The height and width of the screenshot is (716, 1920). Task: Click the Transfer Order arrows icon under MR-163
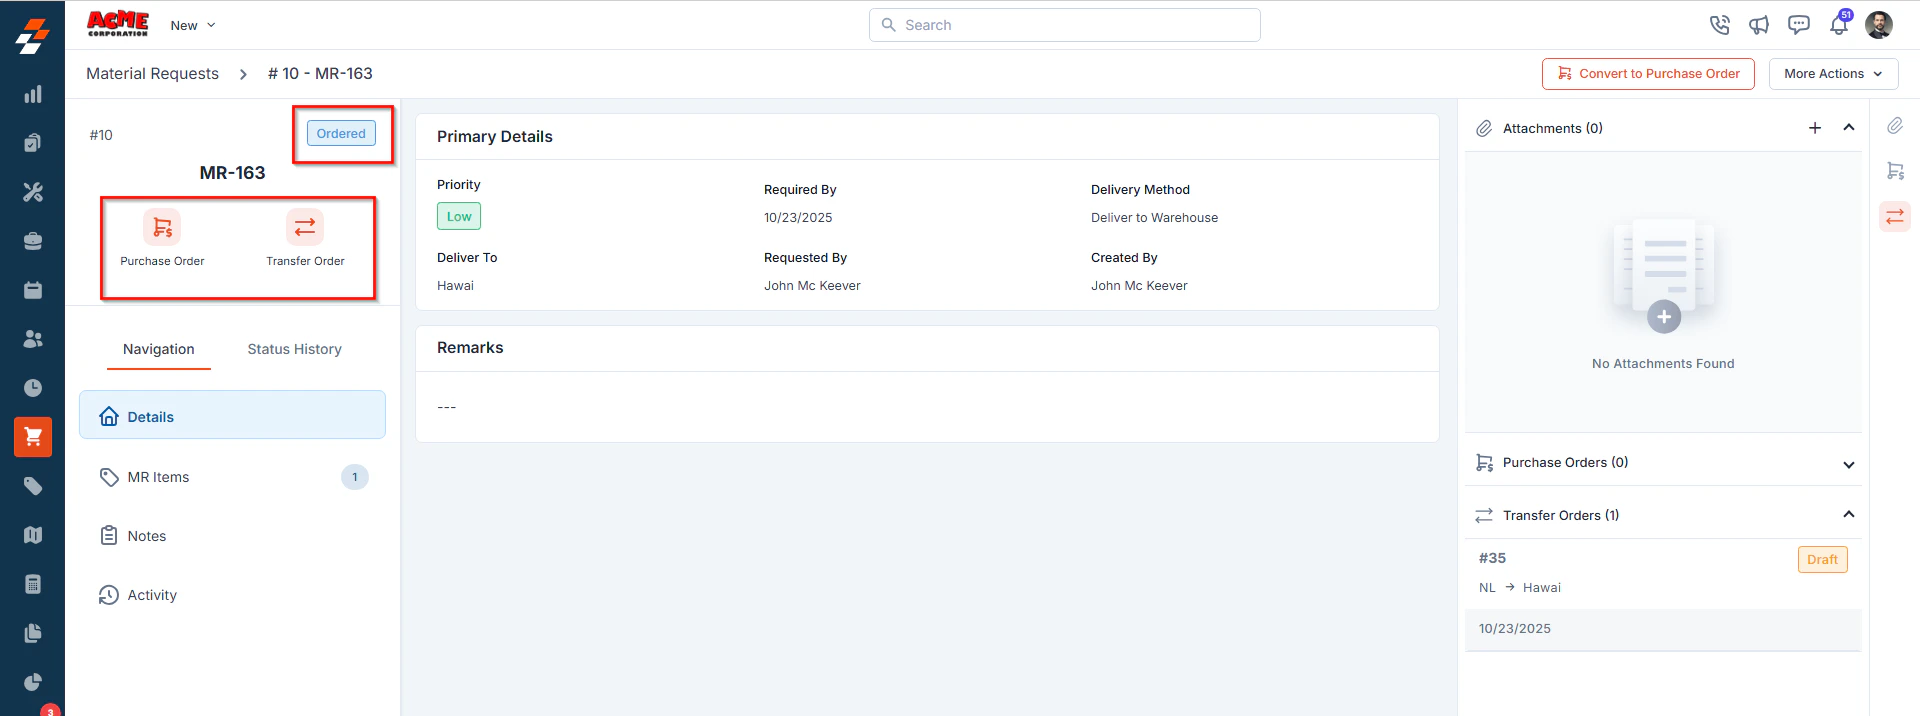pos(305,228)
